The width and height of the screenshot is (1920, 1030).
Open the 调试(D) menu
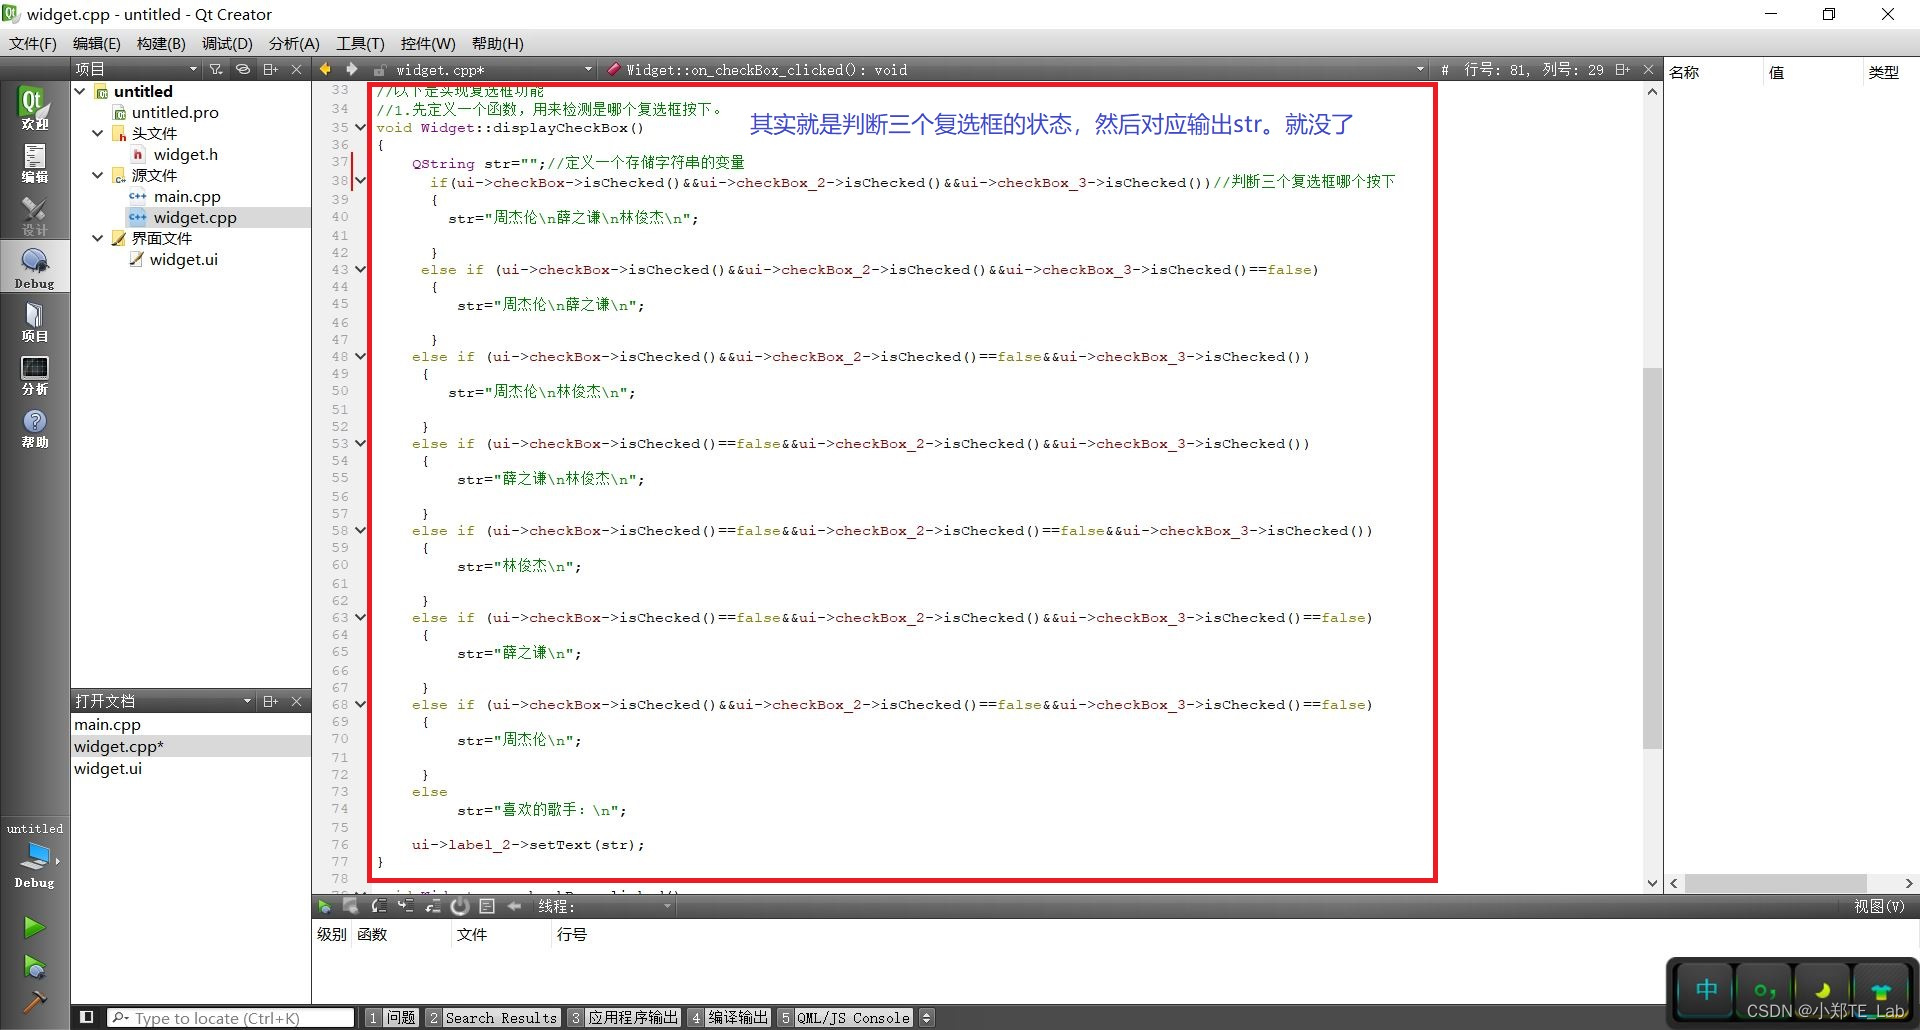coord(226,43)
